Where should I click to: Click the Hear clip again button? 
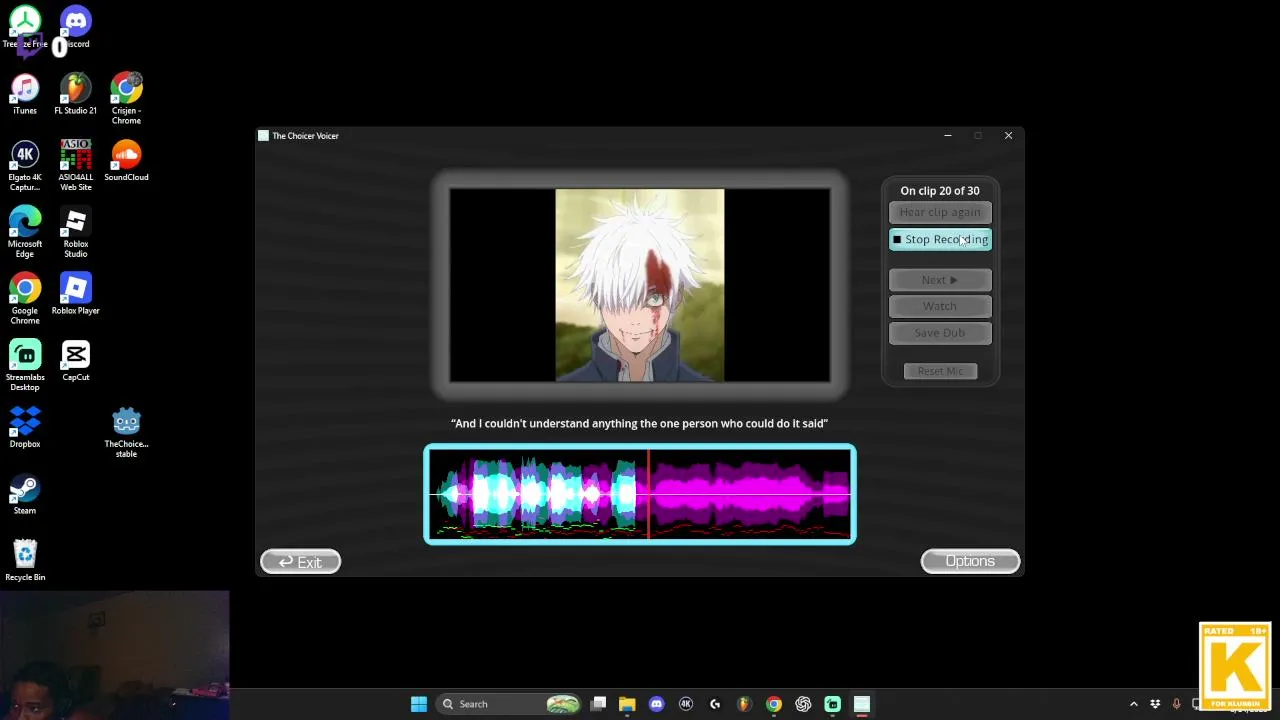pyautogui.click(x=940, y=212)
